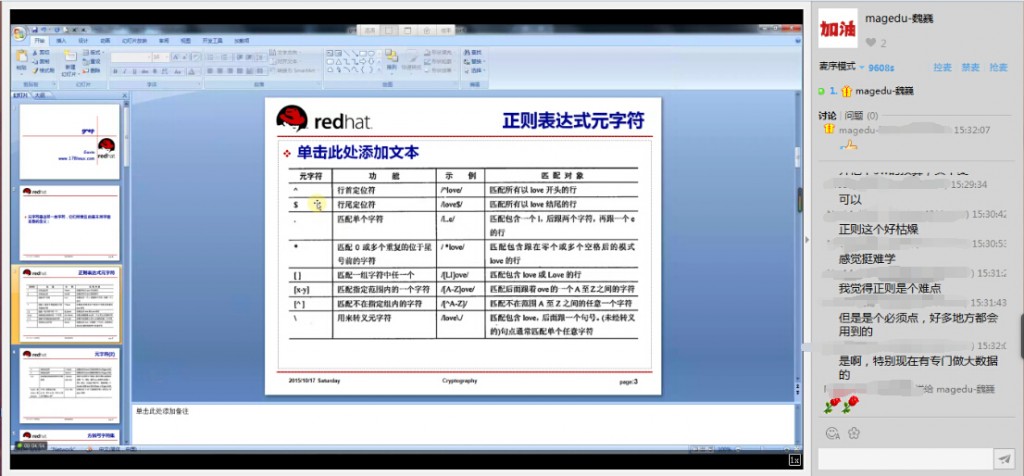Image resolution: width=1024 pixels, height=476 pixels.
Task: Toggle italic formatting in the ribbon
Action: click(124, 71)
